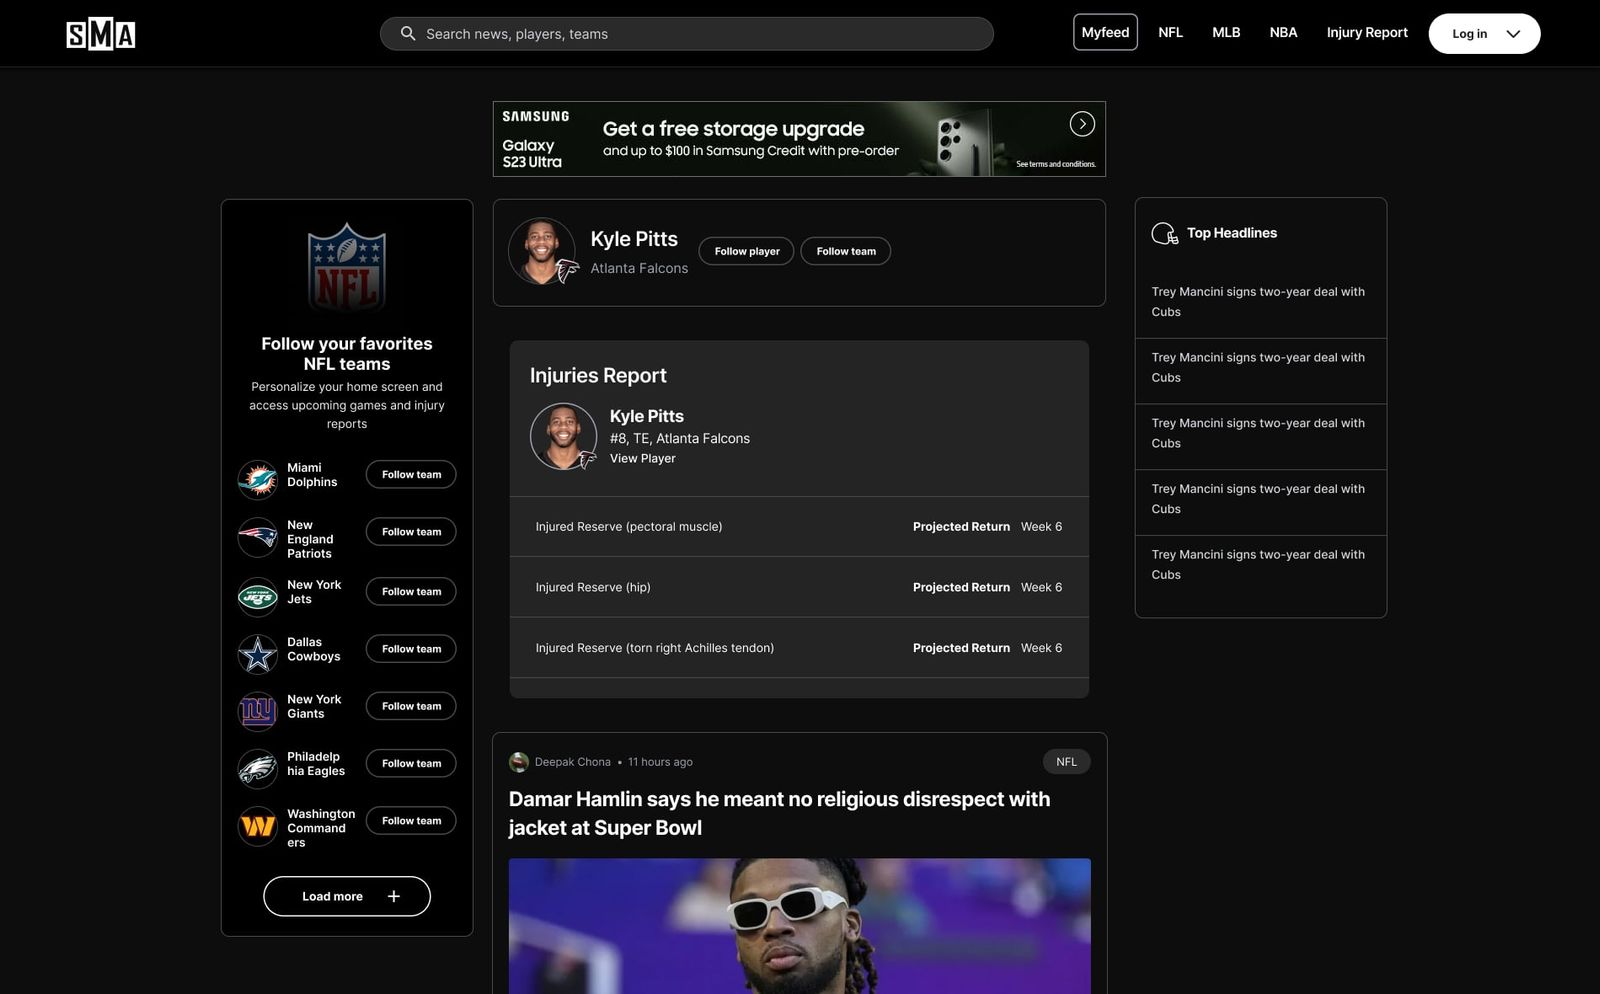Click the Dallas Cowboys star logo

pos(258,655)
